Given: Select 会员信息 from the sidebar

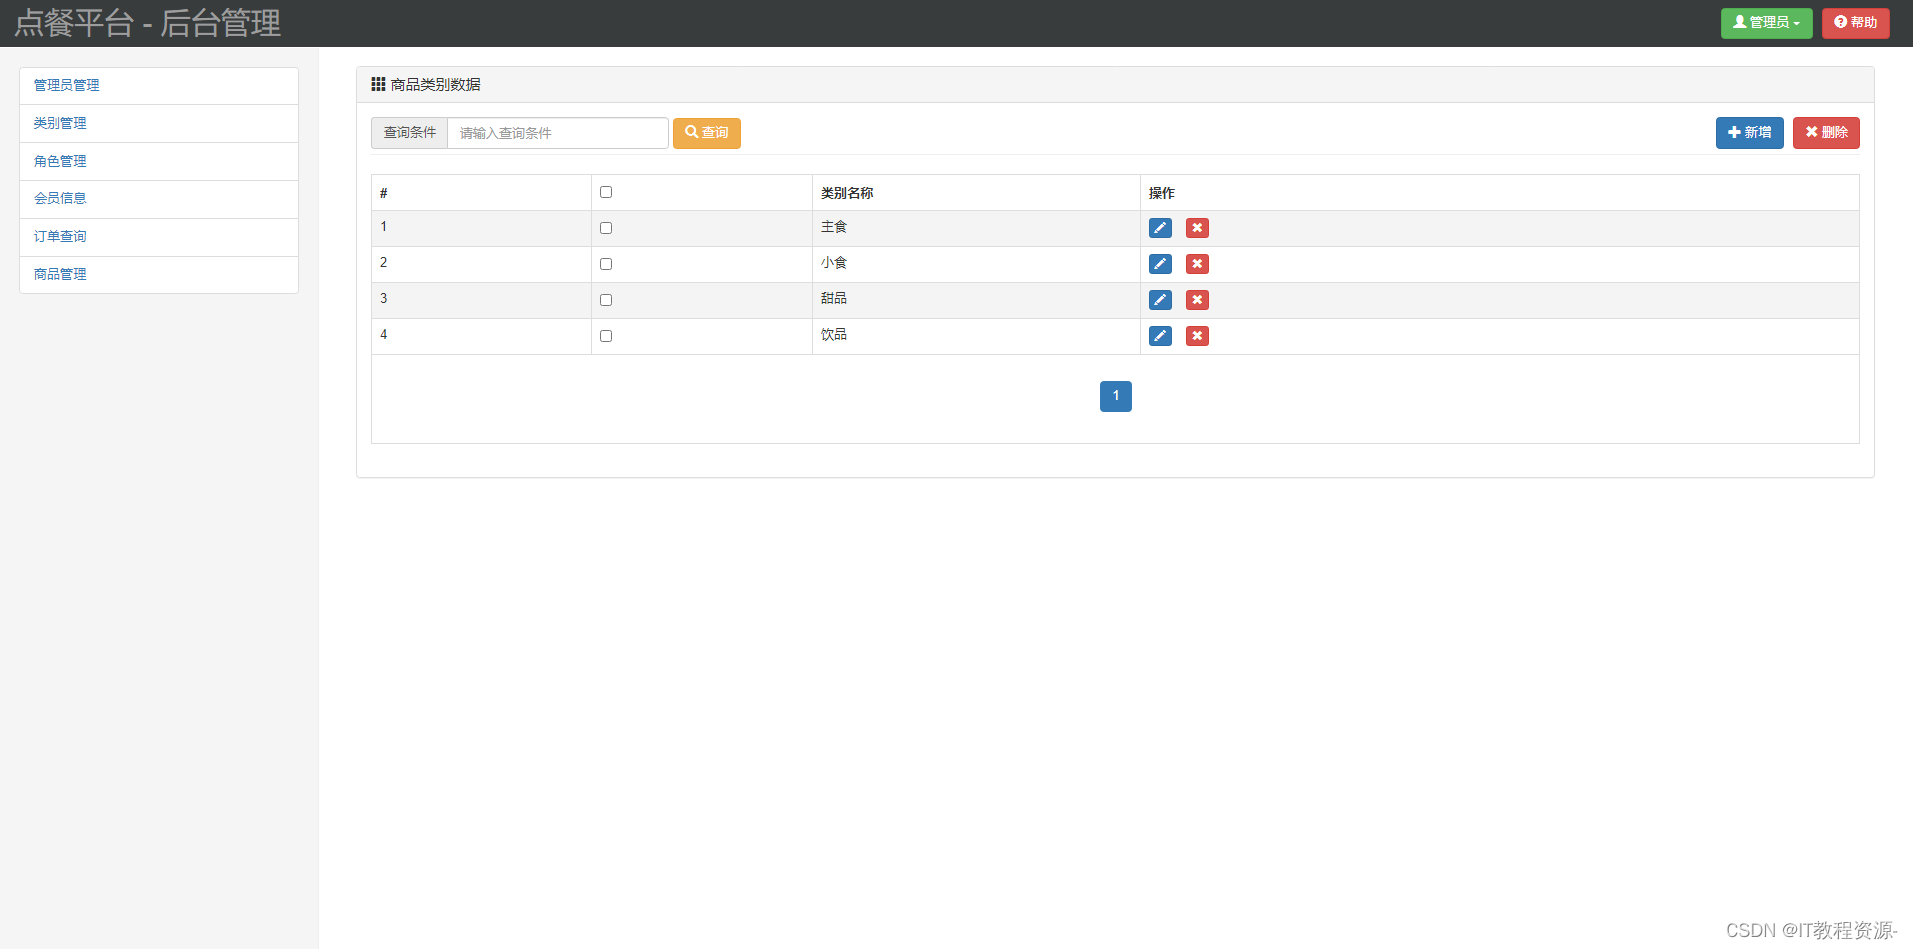Looking at the screenshot, I should [x=159, y=199].
